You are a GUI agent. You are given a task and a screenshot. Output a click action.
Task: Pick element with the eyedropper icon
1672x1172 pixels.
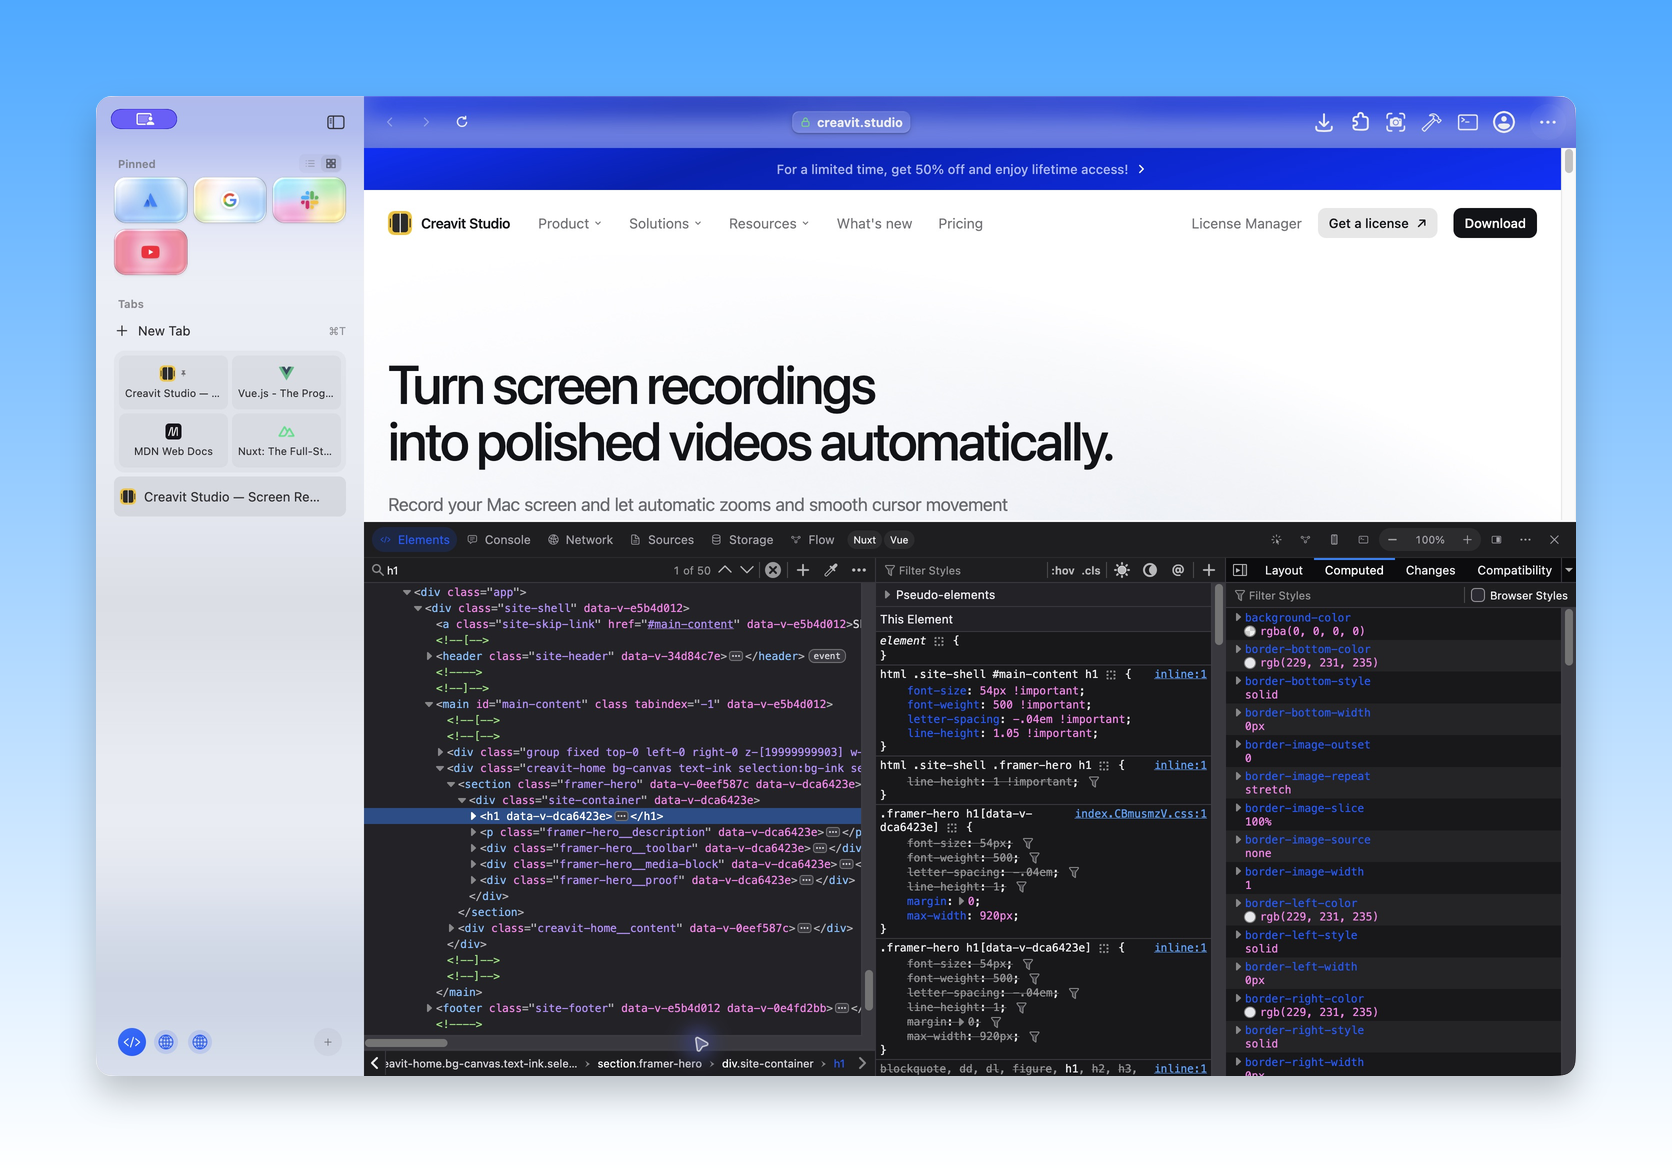(830, 570)
